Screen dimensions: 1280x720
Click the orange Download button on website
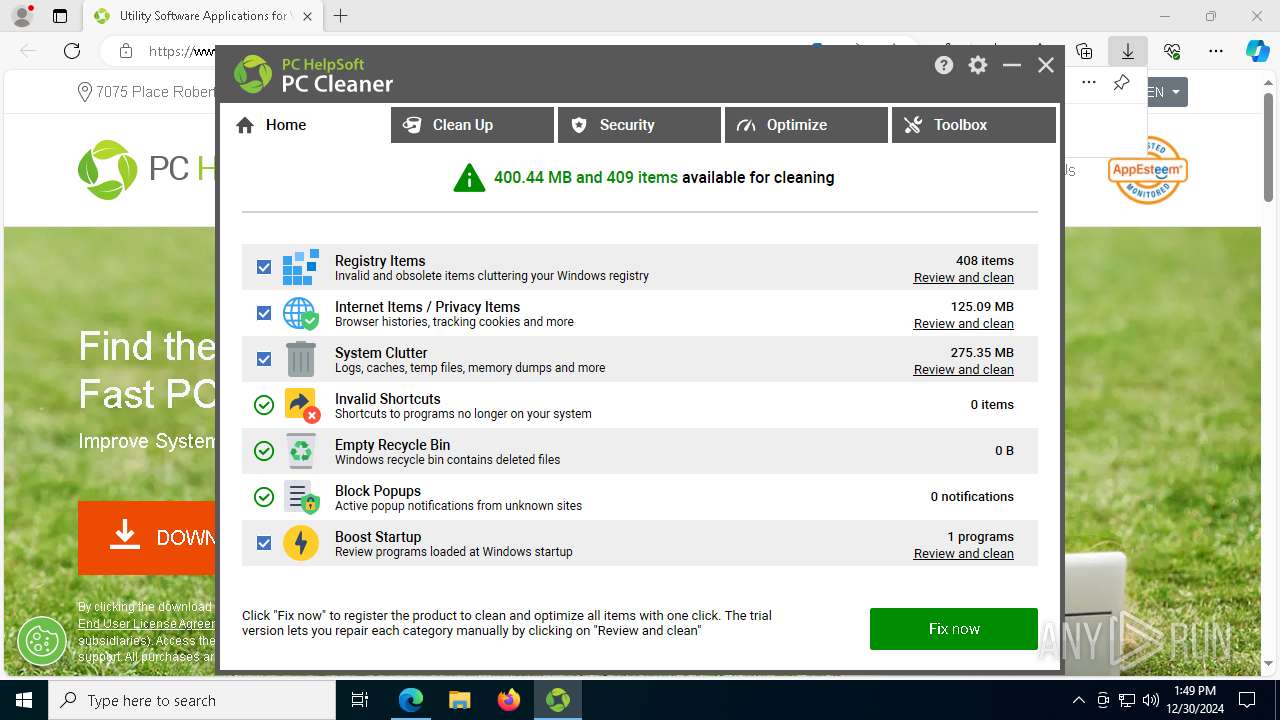tap(148, 538)
